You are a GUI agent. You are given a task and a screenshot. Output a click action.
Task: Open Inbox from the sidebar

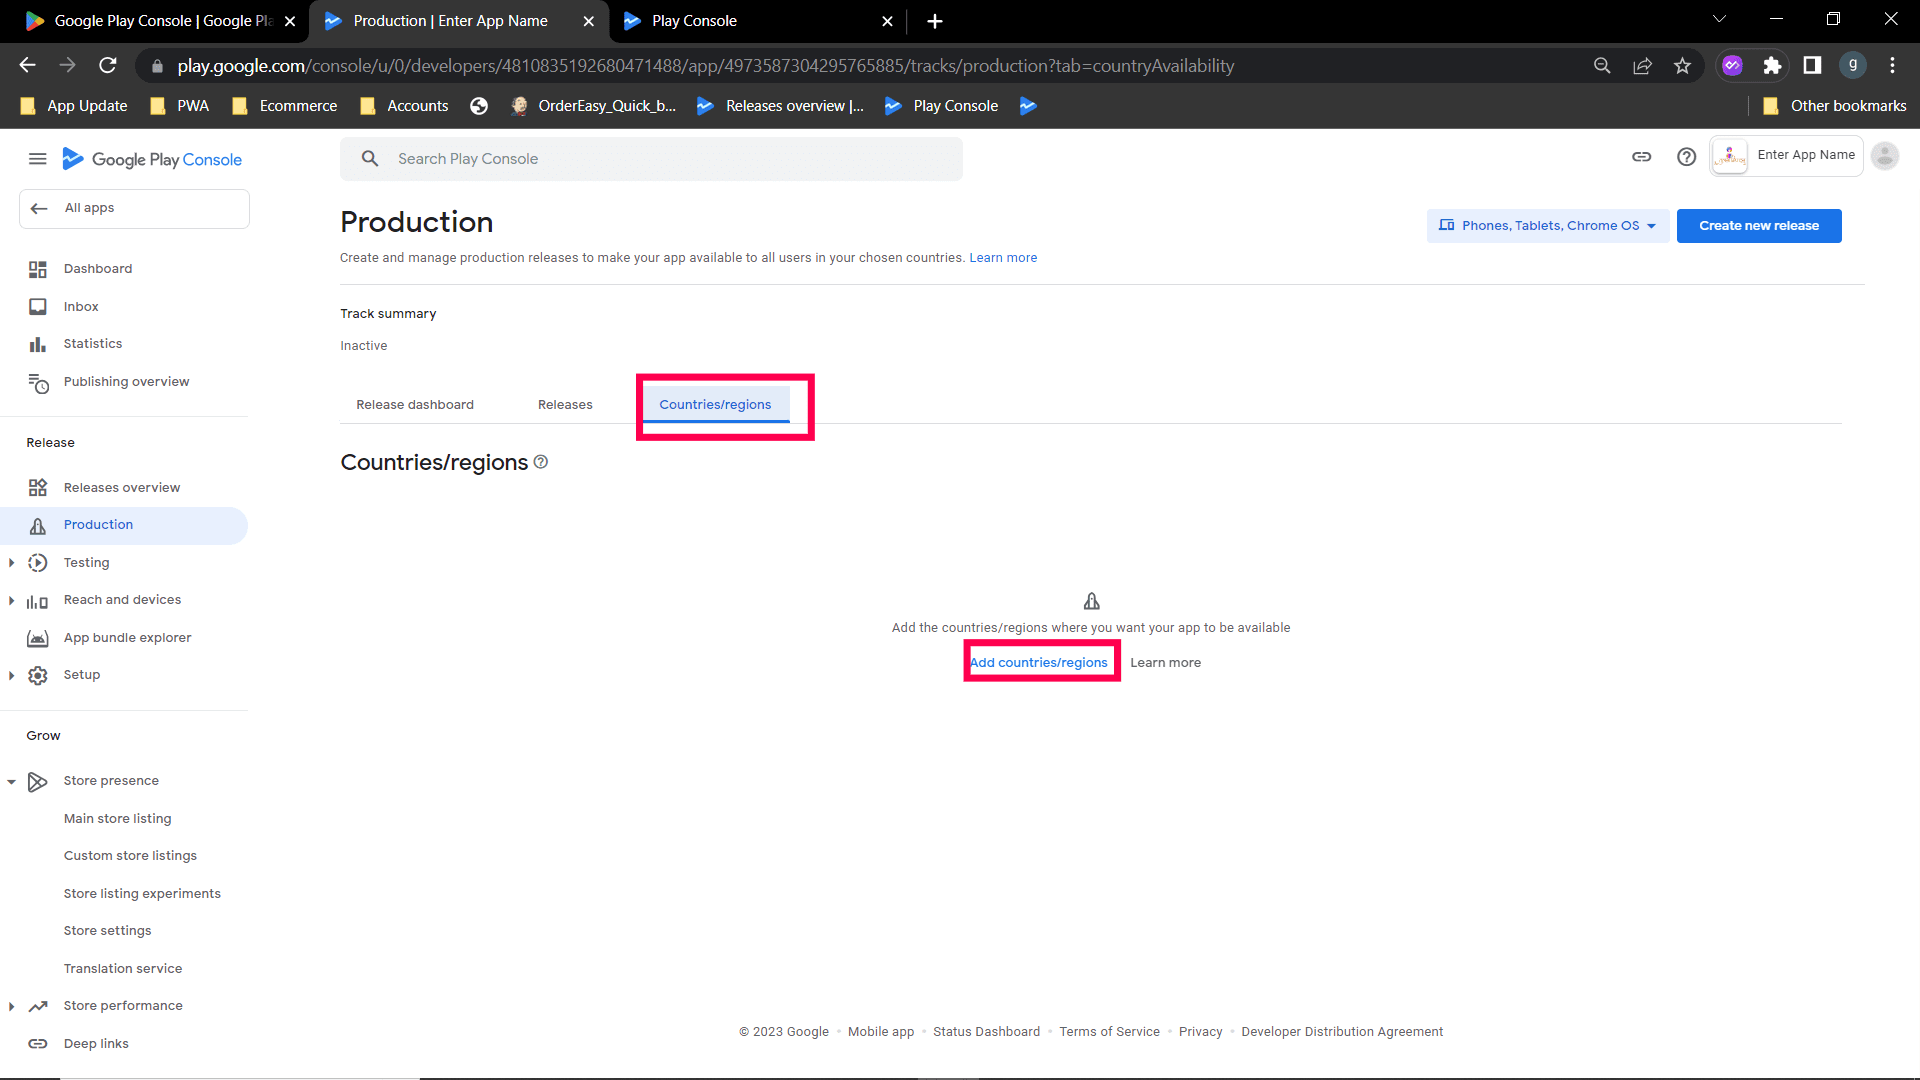click(81, 307)
